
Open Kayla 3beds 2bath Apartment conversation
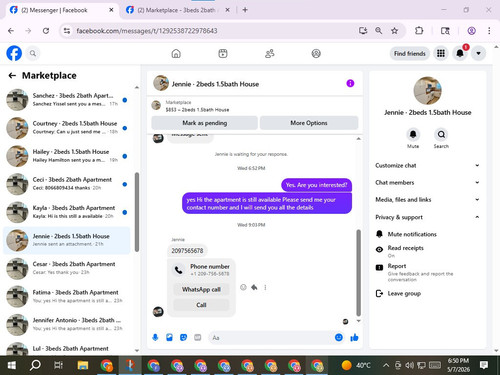[67, 212]
